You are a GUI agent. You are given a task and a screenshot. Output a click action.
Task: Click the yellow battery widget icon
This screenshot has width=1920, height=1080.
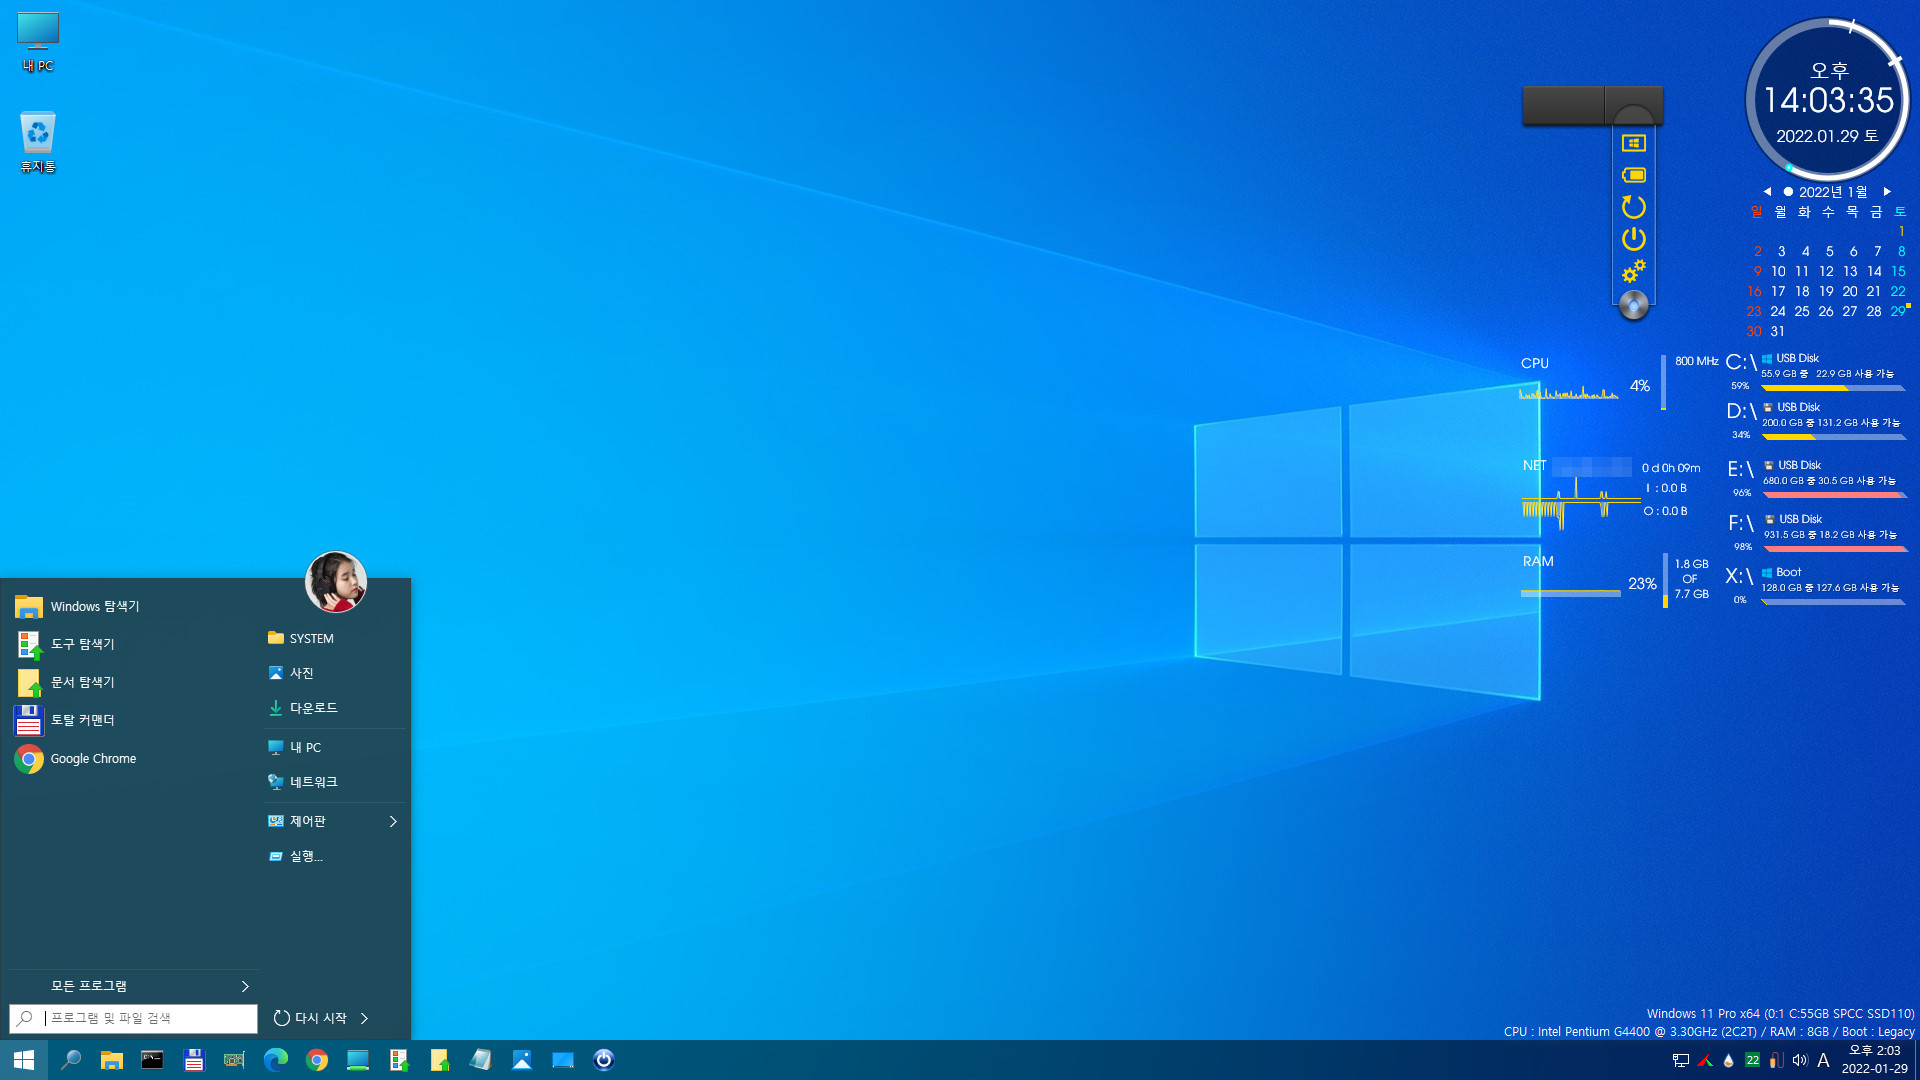click(x=1633, y=175)
